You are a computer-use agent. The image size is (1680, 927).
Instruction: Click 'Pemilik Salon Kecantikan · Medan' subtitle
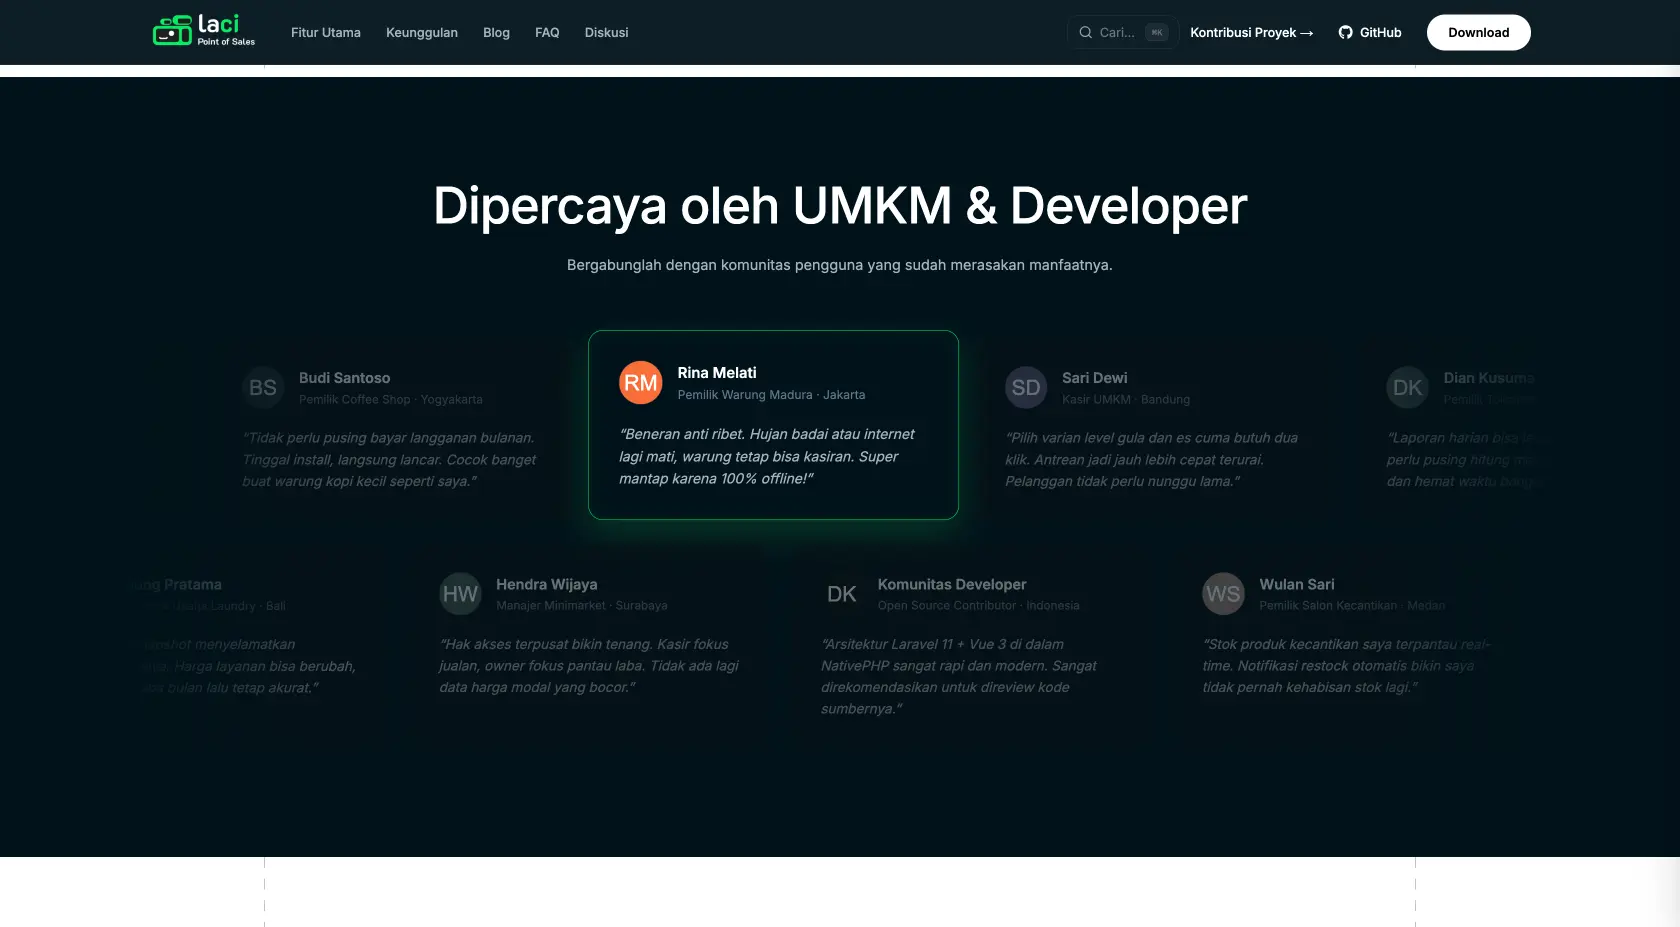pos(1352,606)
